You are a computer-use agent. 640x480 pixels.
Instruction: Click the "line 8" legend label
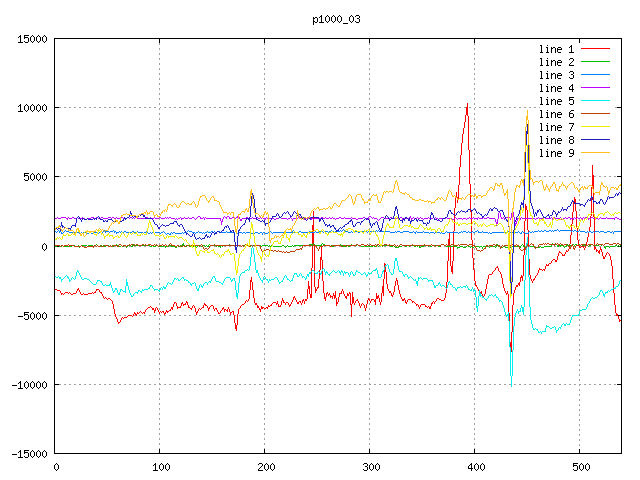point(556,140)
